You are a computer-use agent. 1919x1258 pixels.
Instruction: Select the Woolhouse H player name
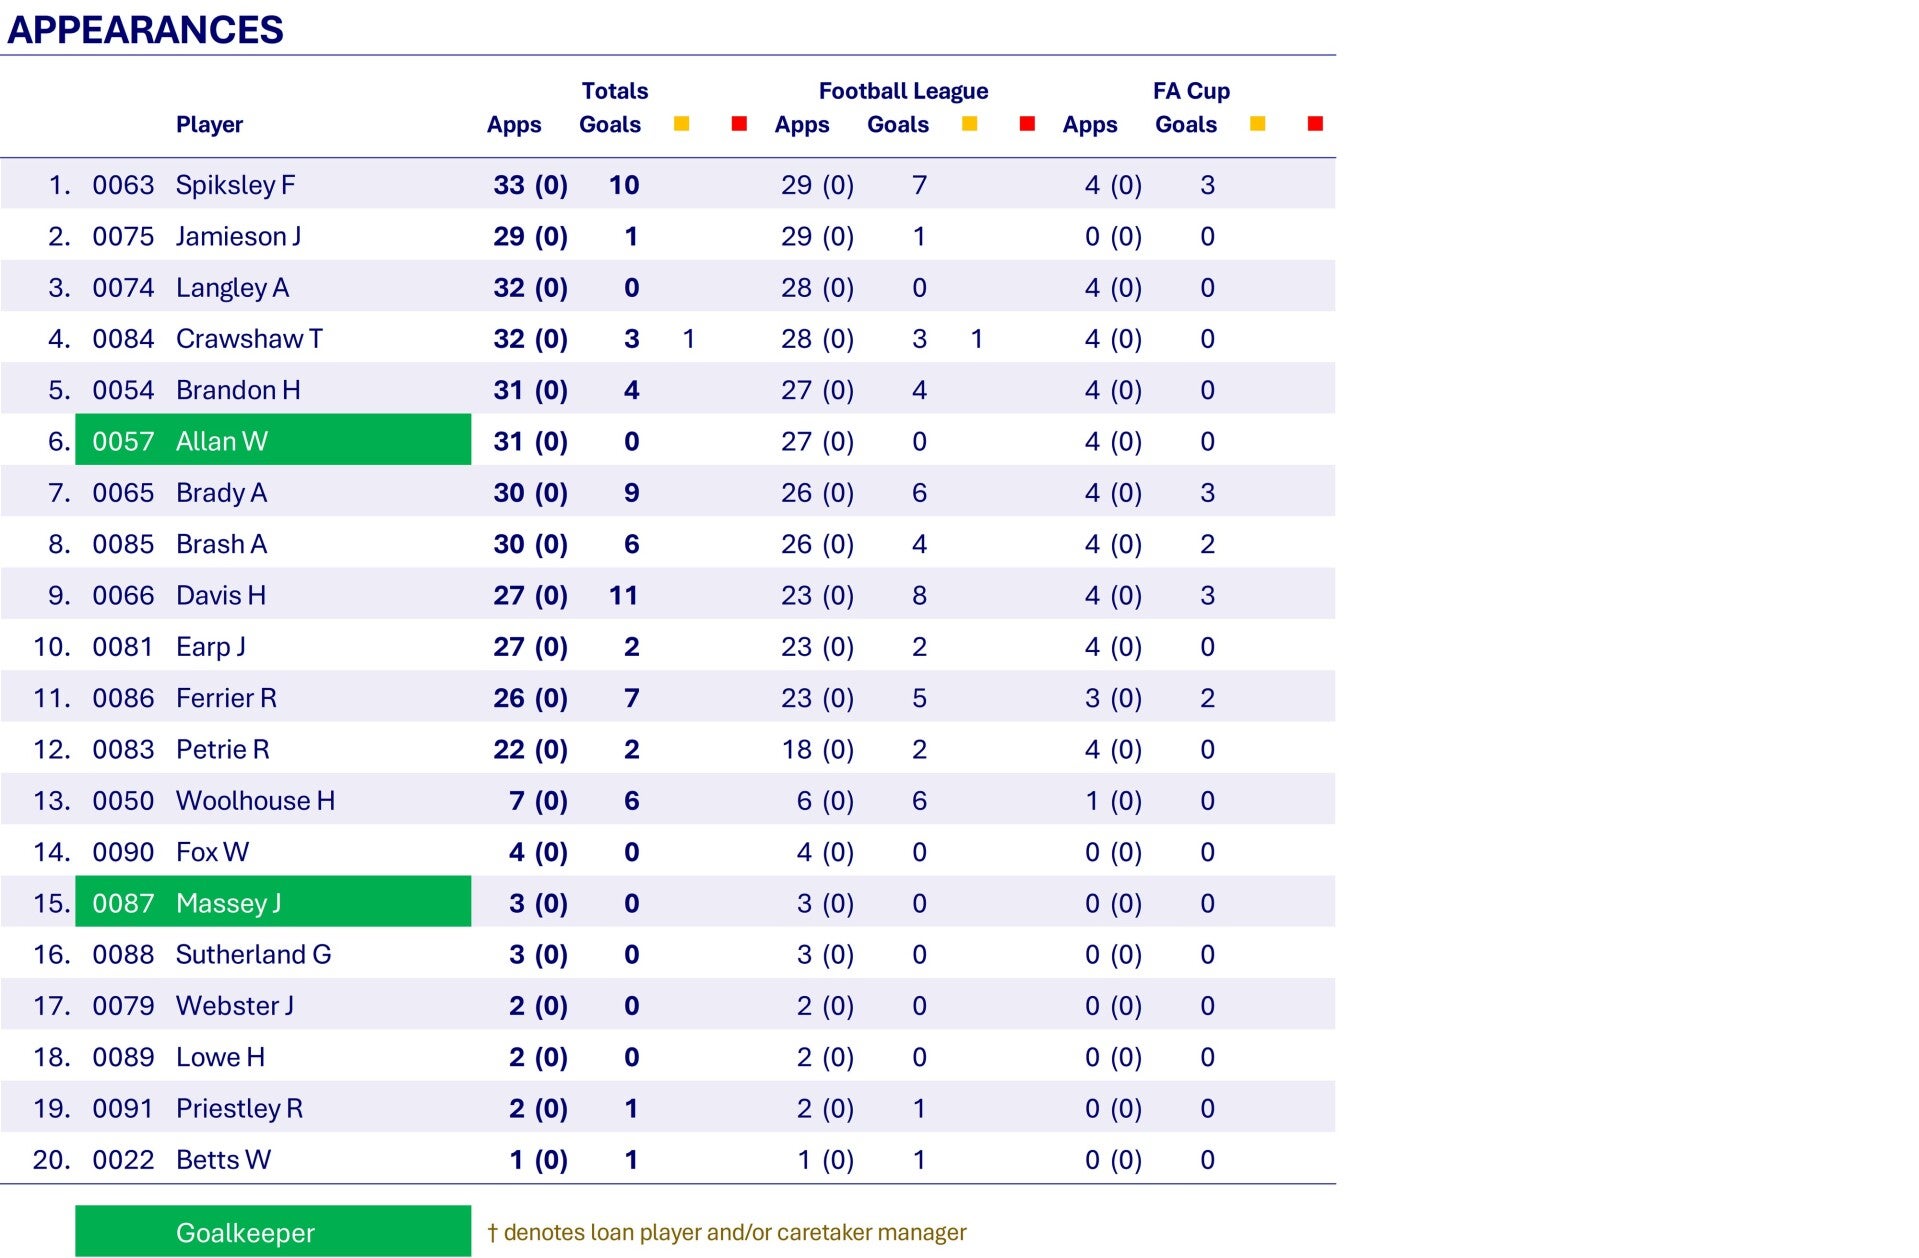click(x=255, y=801)
